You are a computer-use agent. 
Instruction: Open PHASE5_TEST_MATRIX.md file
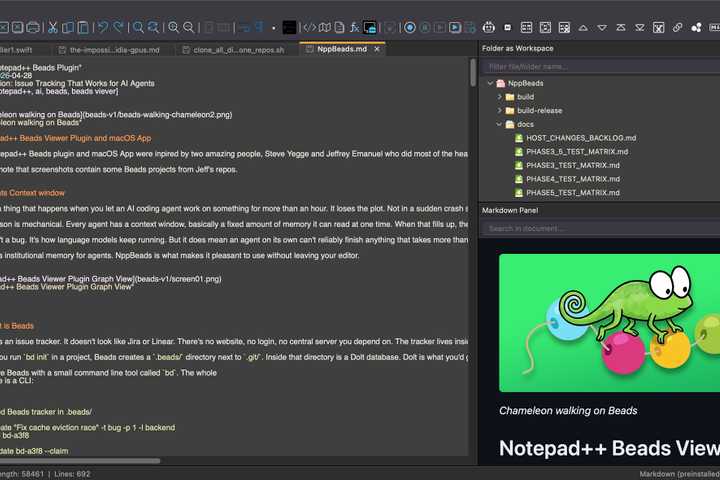pyautogui.click(x=573, y=193)
